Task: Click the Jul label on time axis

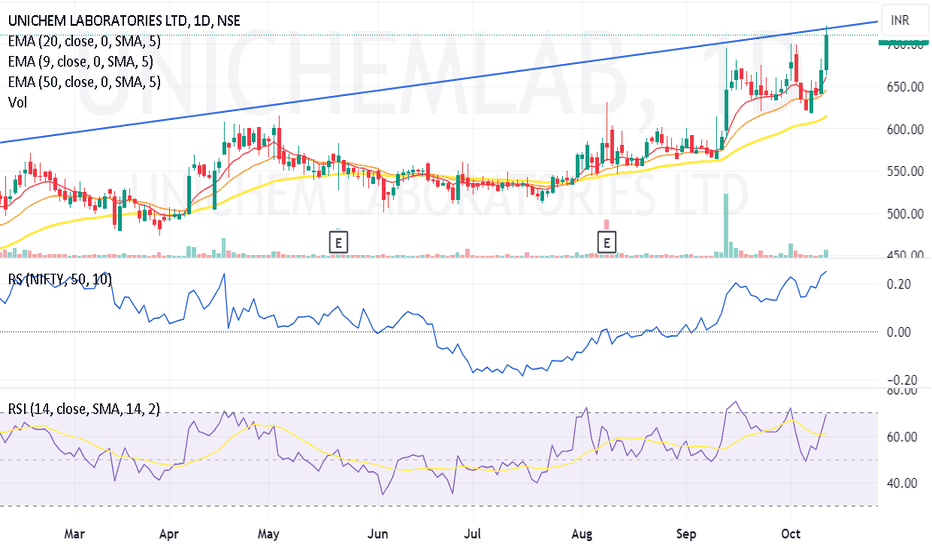Action: [472, 534]
